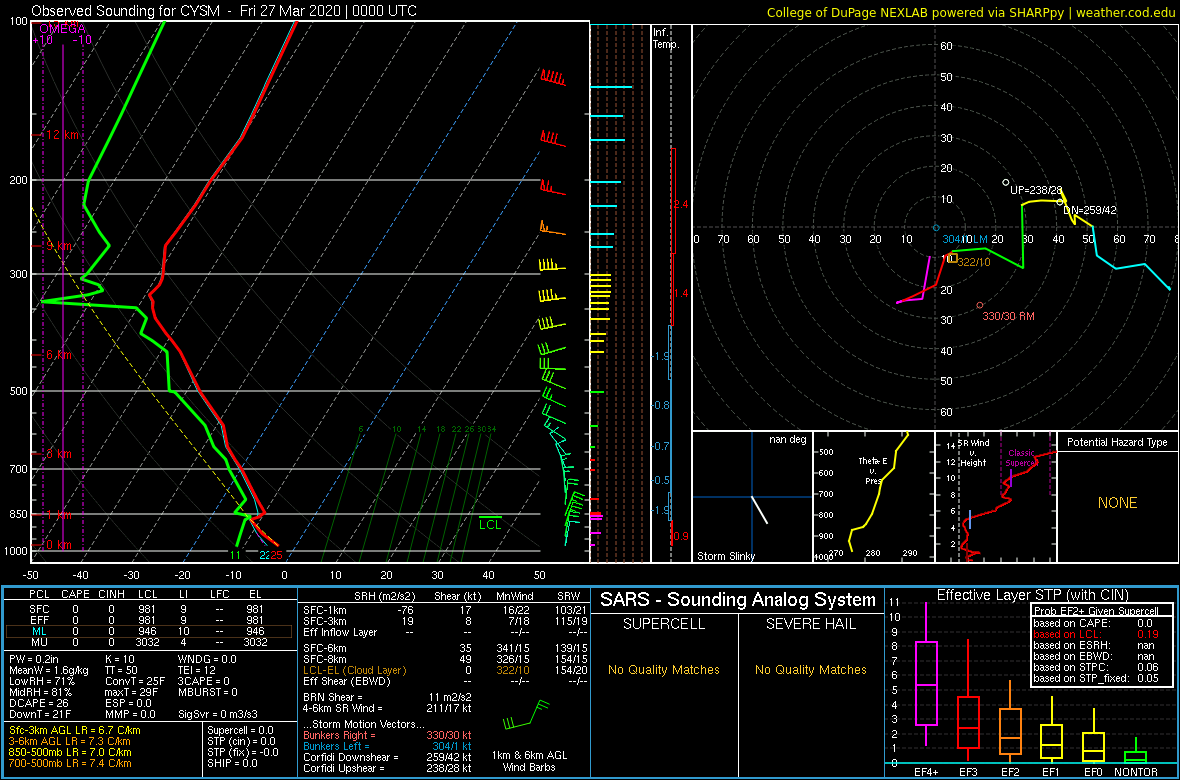Select the EFF parcel row
The height and width of the screenshot is (780, 1180).
tap(151, 620)
